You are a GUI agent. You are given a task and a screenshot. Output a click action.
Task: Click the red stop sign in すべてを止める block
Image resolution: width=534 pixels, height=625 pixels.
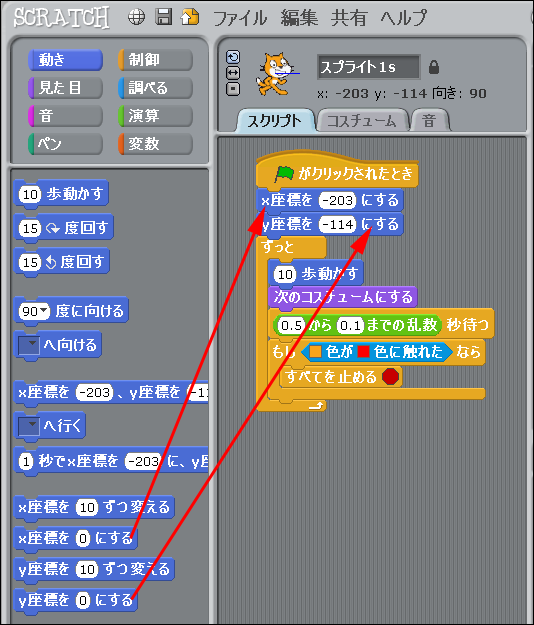[390, 376]
